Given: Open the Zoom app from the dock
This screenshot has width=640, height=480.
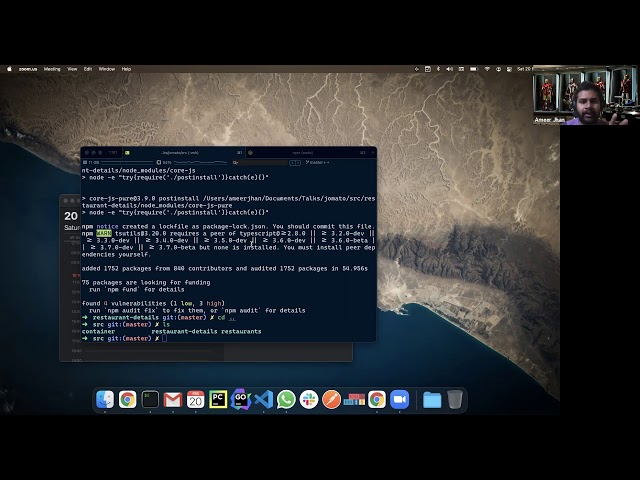Looking at the screenshot, I should [x=400, y=399].
